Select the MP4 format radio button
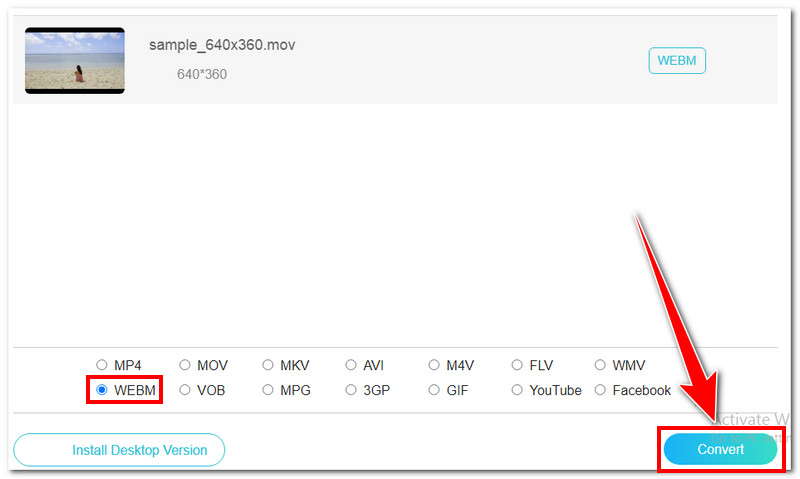This screenshot has height=479, width=800. (x=101, y=365)
